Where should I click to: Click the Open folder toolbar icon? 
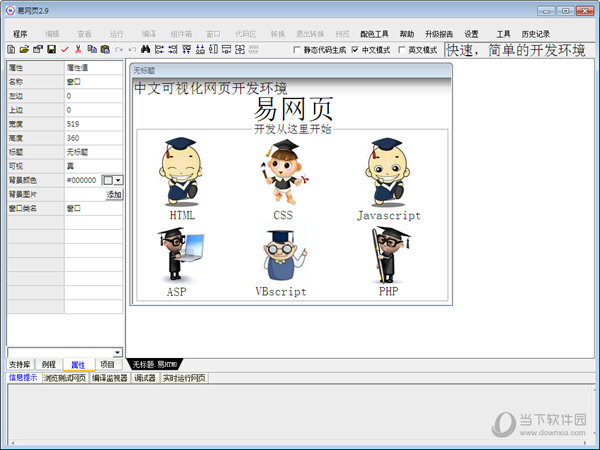[24, 49]
